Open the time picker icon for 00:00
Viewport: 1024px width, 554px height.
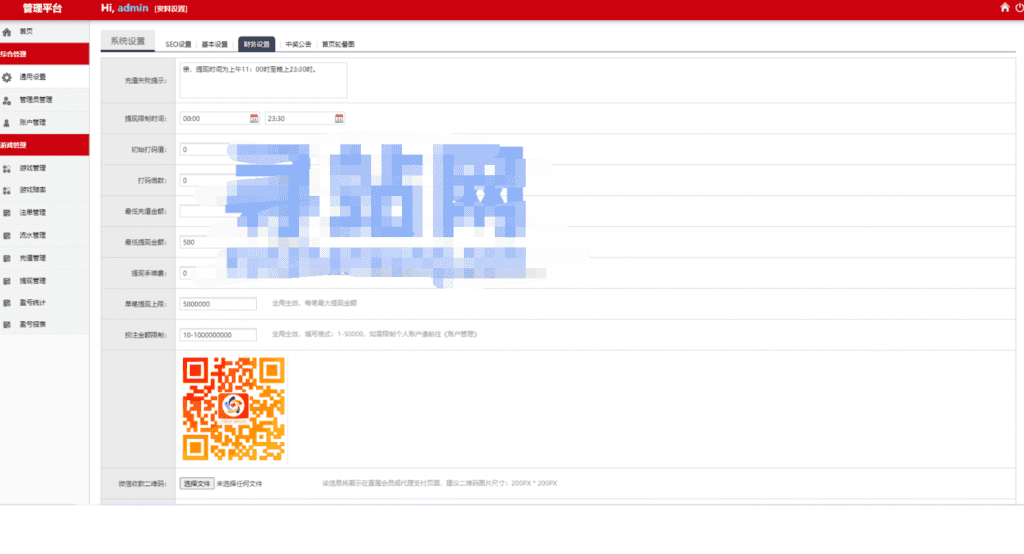254,118
